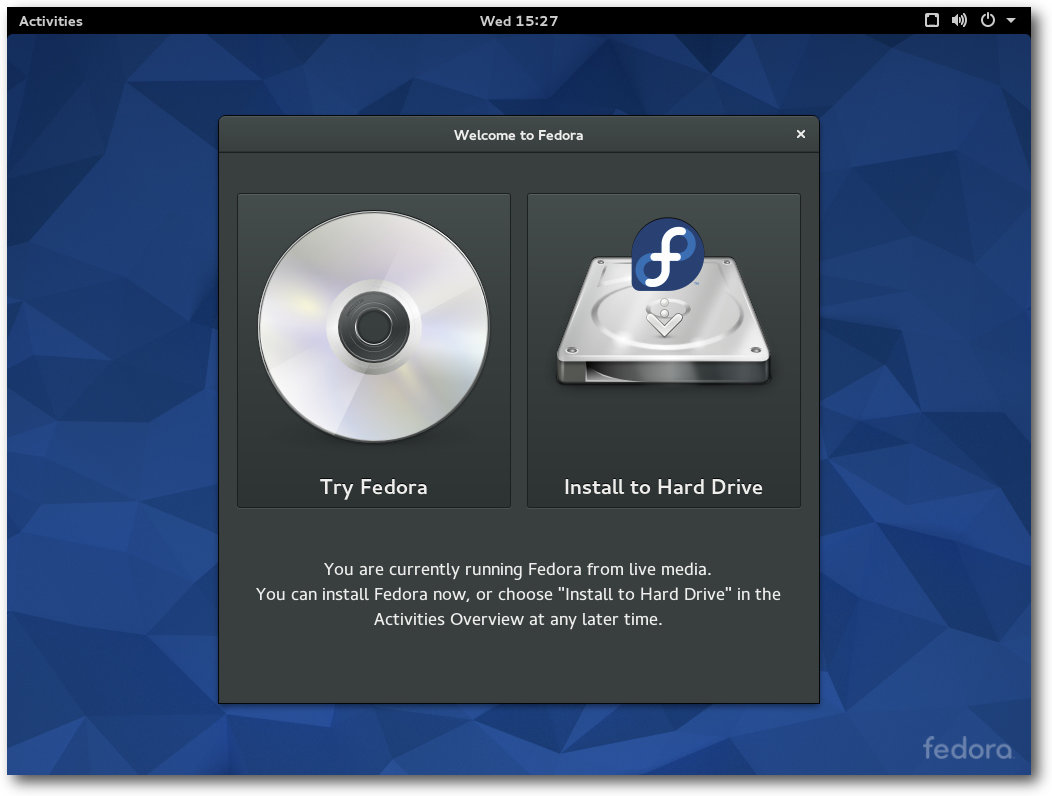Click the line mentioning live media
Image resolution: width=1052 pixels, height=796 pixels.
517,569
